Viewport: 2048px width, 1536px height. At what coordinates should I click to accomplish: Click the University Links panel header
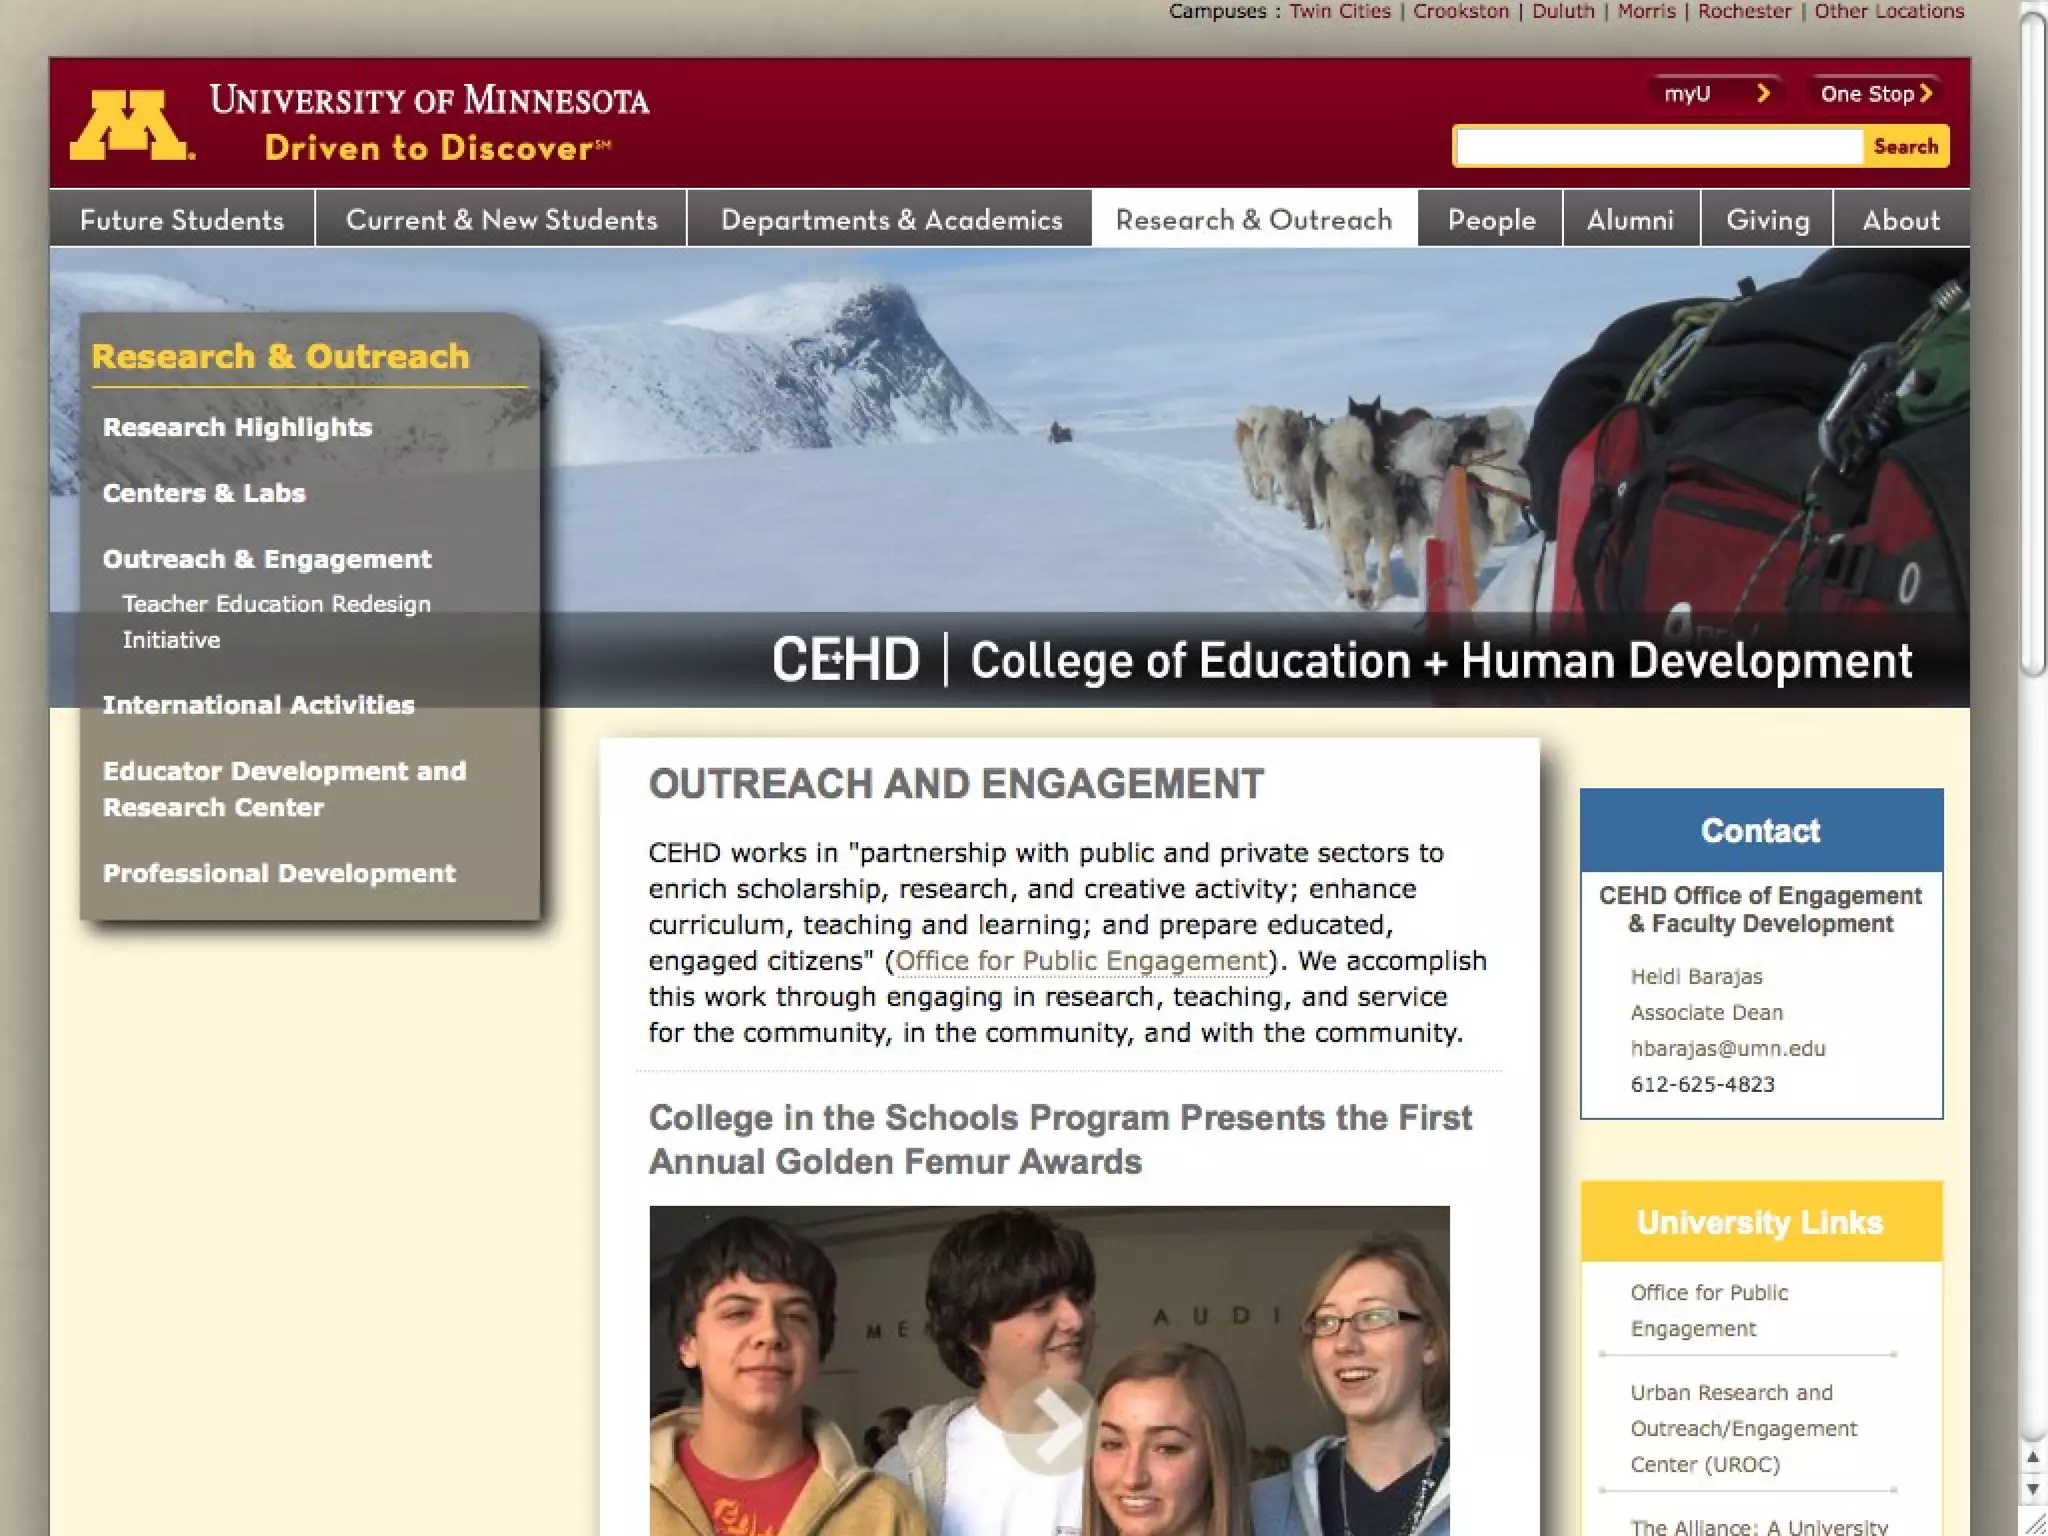pyautogui.click(x=1761, y=1222)
